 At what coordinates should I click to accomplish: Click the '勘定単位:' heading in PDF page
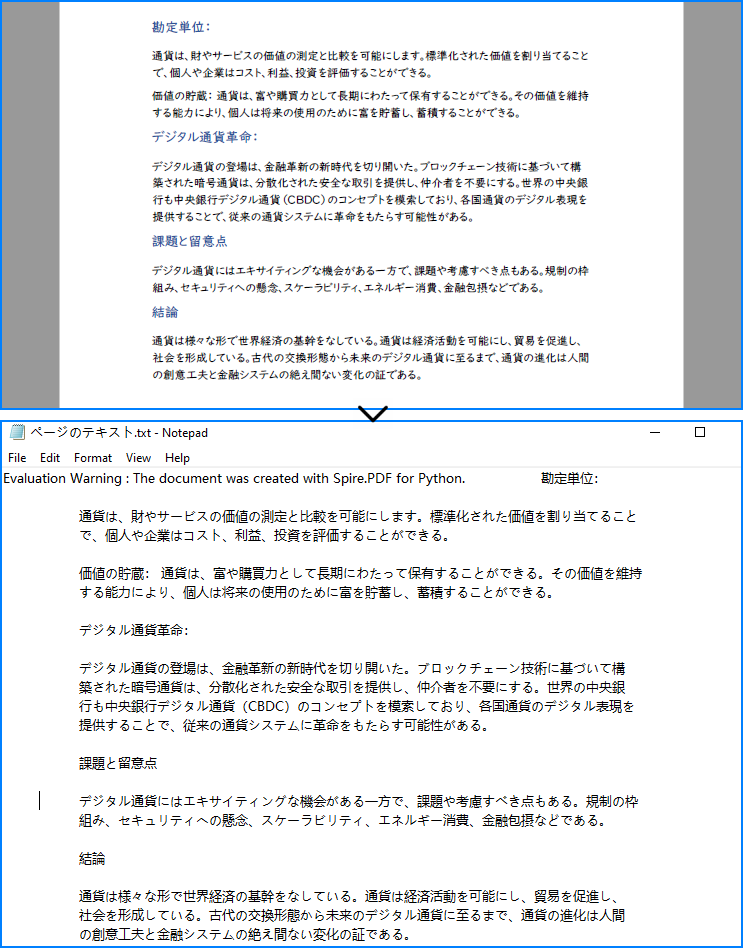[x=181, y=27]
